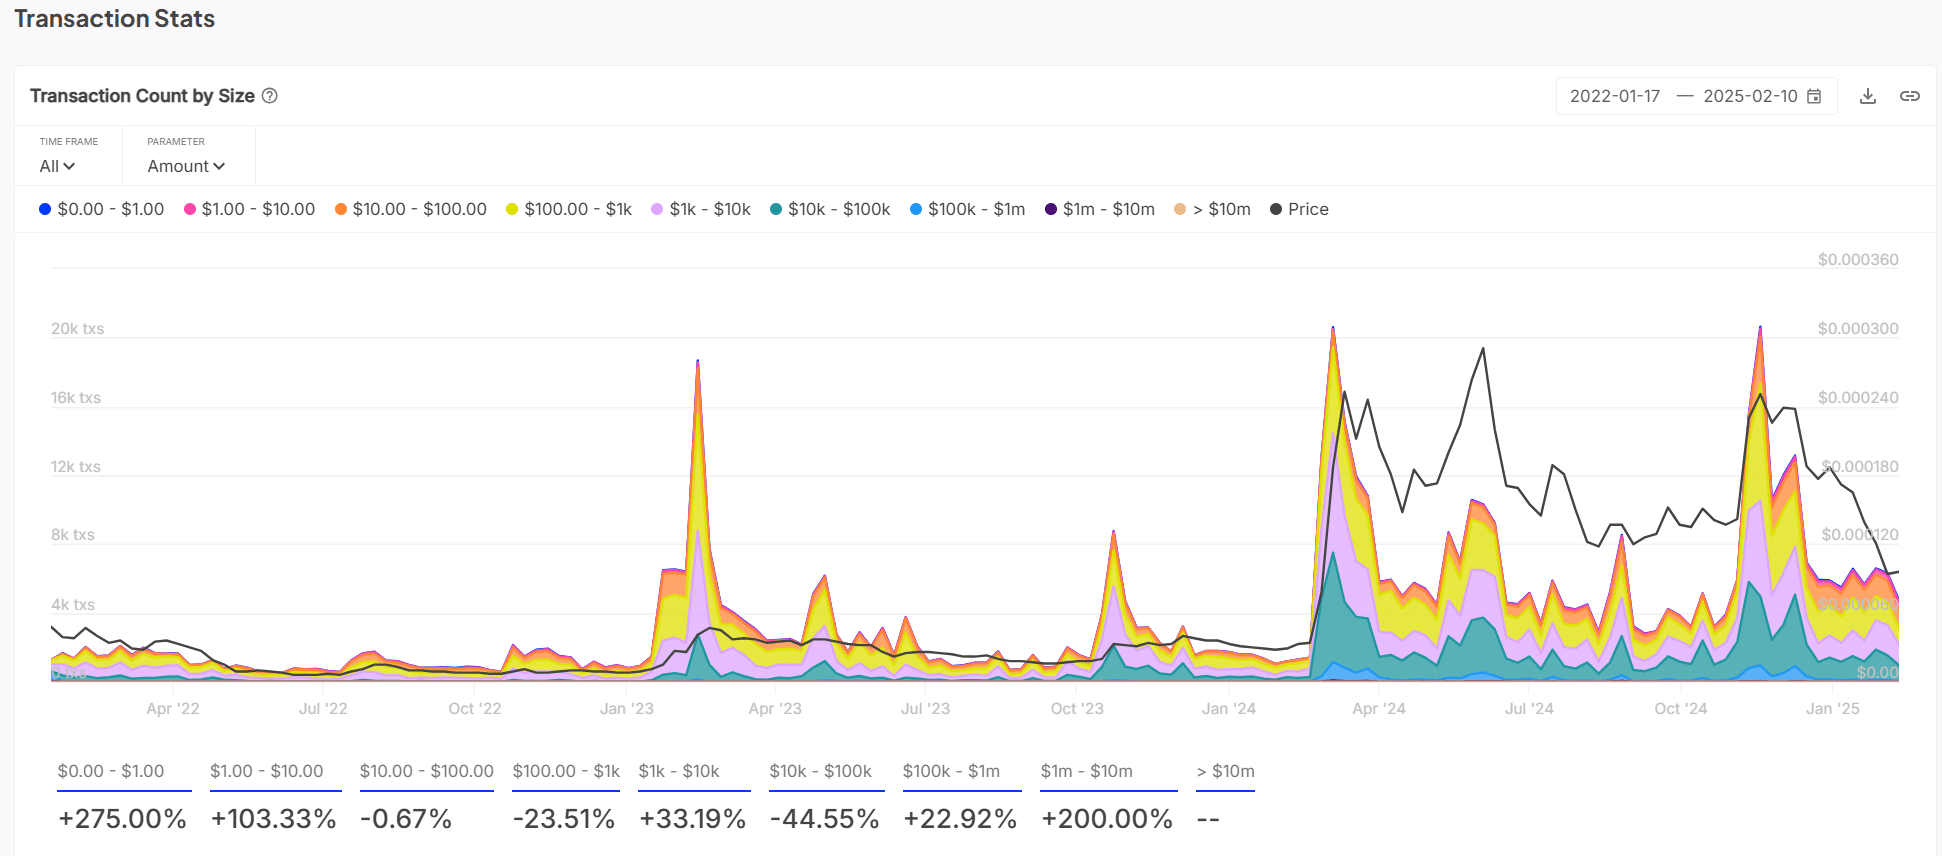Click the end date 2025-02-10 field
This screenshot has width=1942, height=856.
1750,96
